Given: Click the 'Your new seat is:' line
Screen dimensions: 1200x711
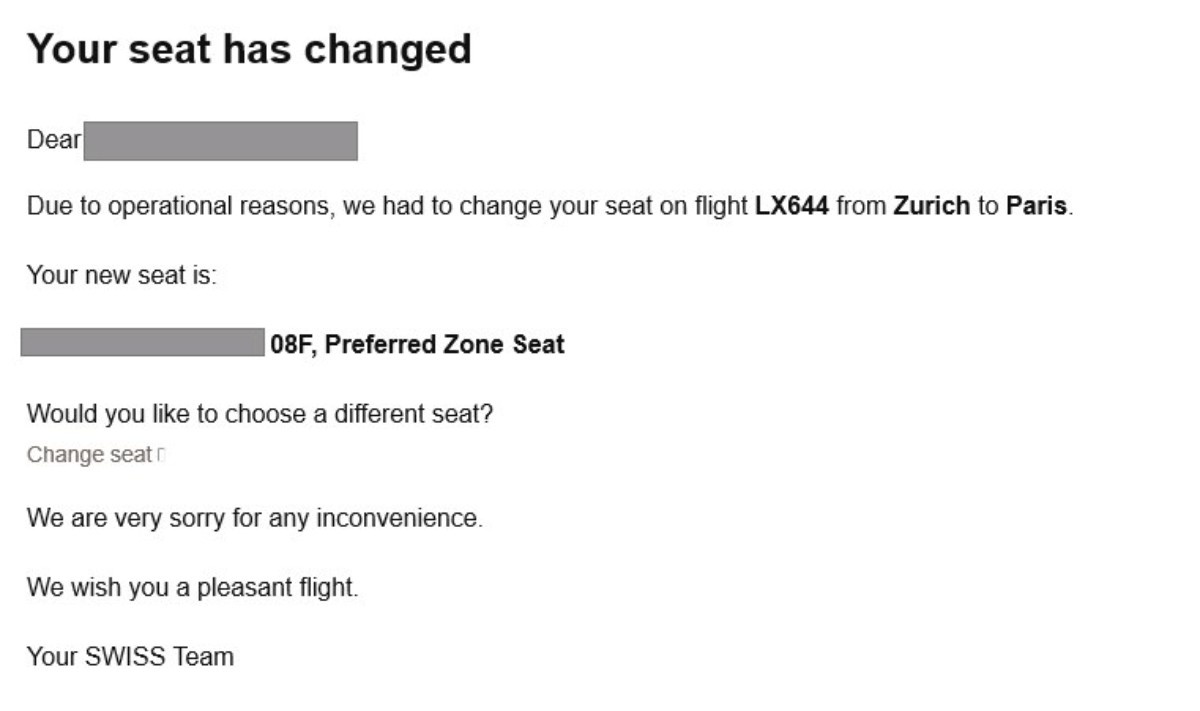Looking at the screenshot, I should (x=121, y=274).
